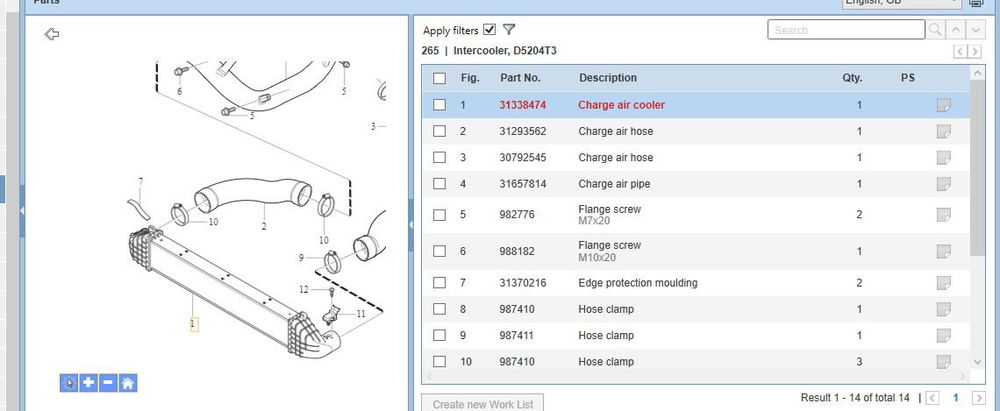This screenshot has height=411, width=1000.
Task: Select checkbox for Edge protection moulding
Action: click(x=439, y=283)
